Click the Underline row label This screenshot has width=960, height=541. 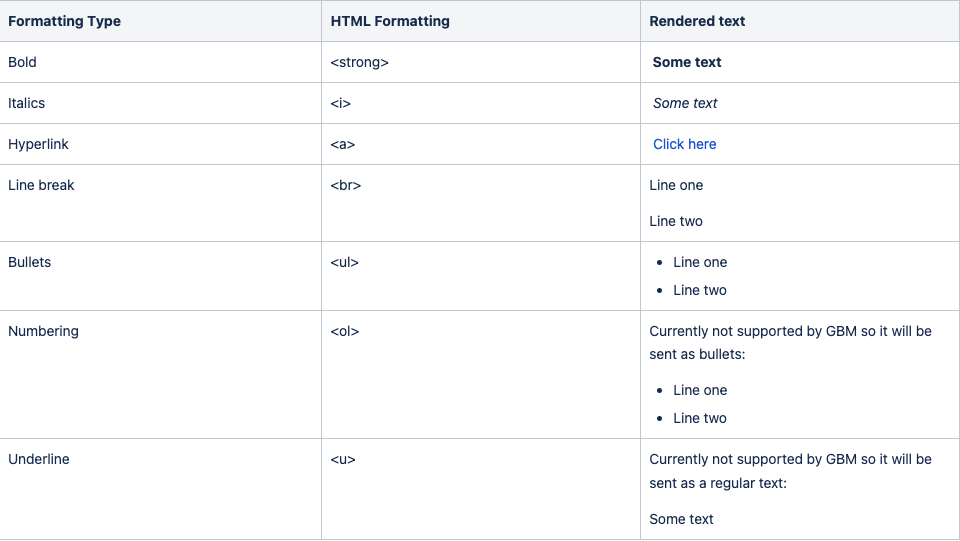tap(39, 460)
